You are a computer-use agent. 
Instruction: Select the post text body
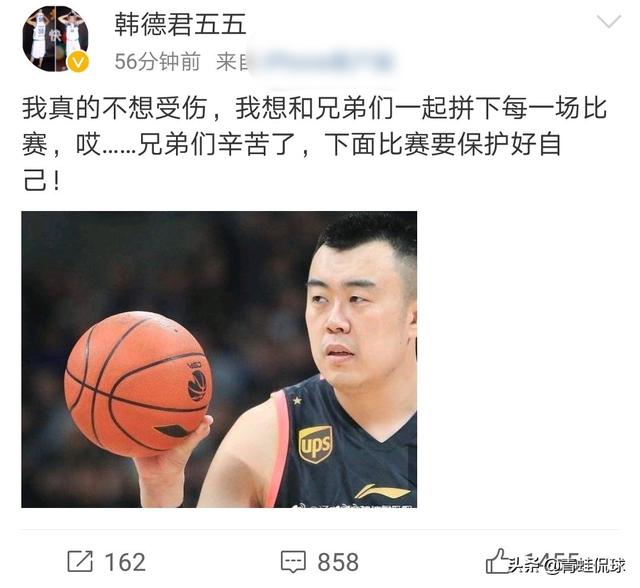(314, 144)
